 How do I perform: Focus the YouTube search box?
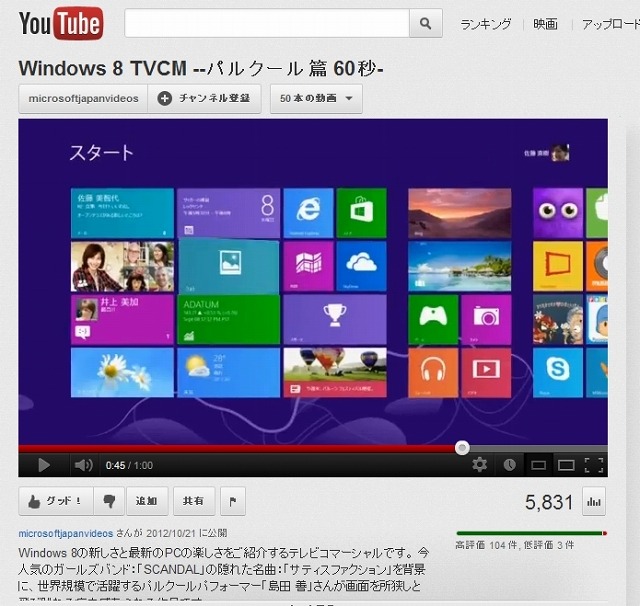[267, 23]
